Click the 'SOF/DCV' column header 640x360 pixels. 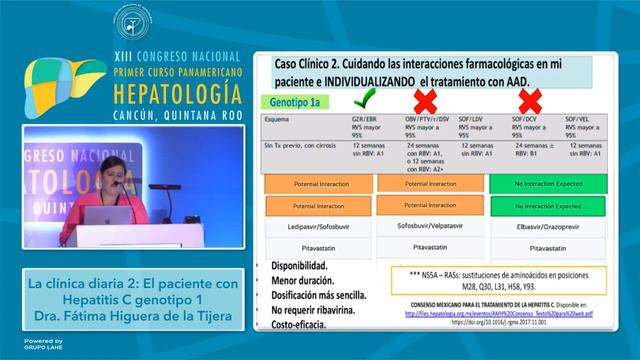click(524, 119)
